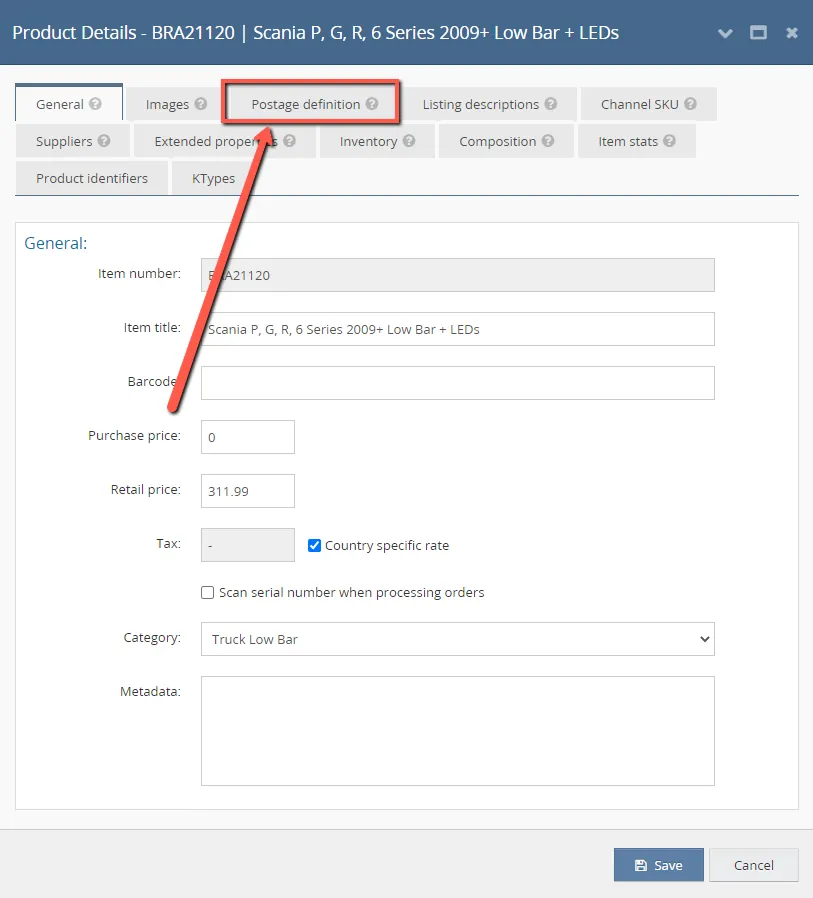
Task: Click help icon beside Extended properties
Action: [x=289, y=140]
